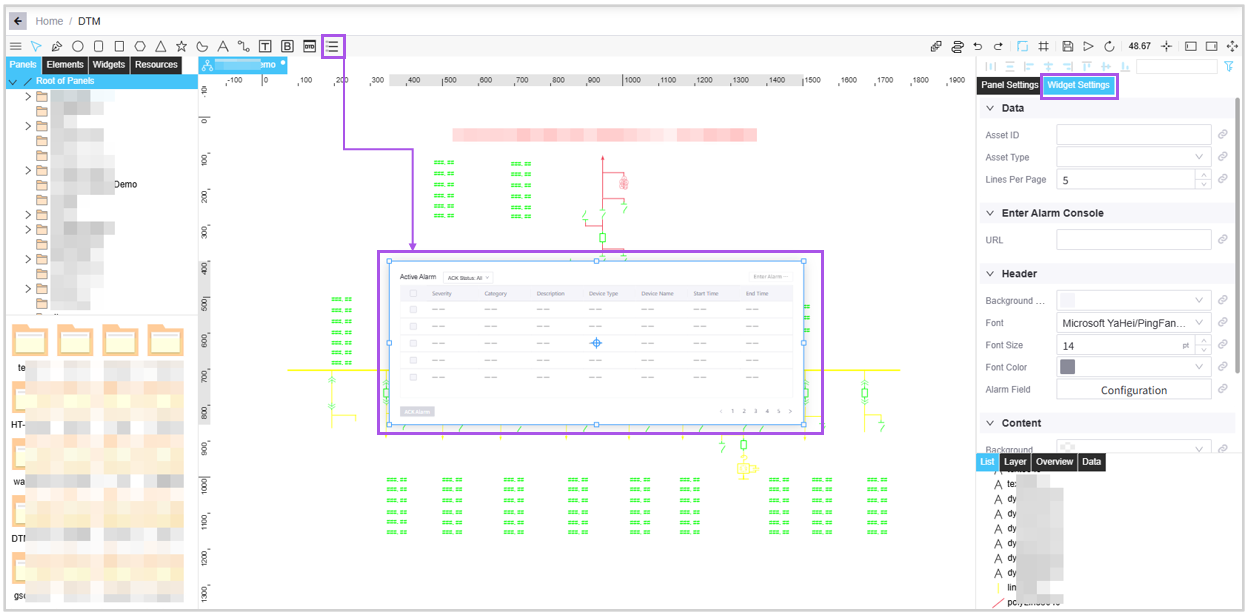Screen dimensions: 1250x616
Task: Click the alarm list widget icon
Action: pyautogui.click(x=333, y=46)
